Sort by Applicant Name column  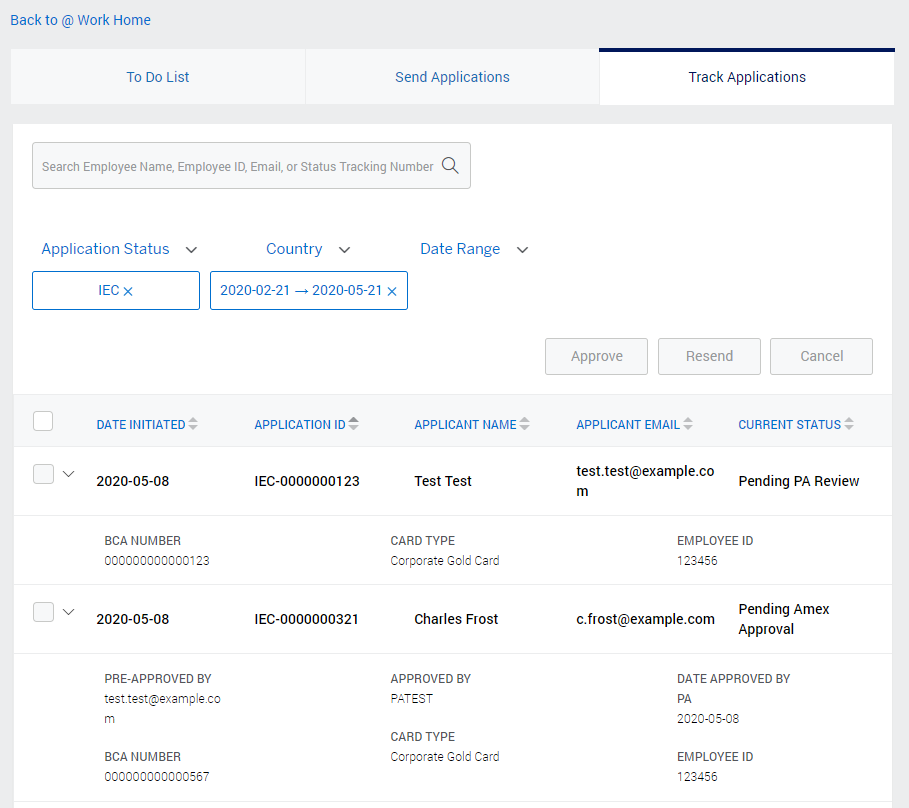pyautogui.click(x=524, y=424)
